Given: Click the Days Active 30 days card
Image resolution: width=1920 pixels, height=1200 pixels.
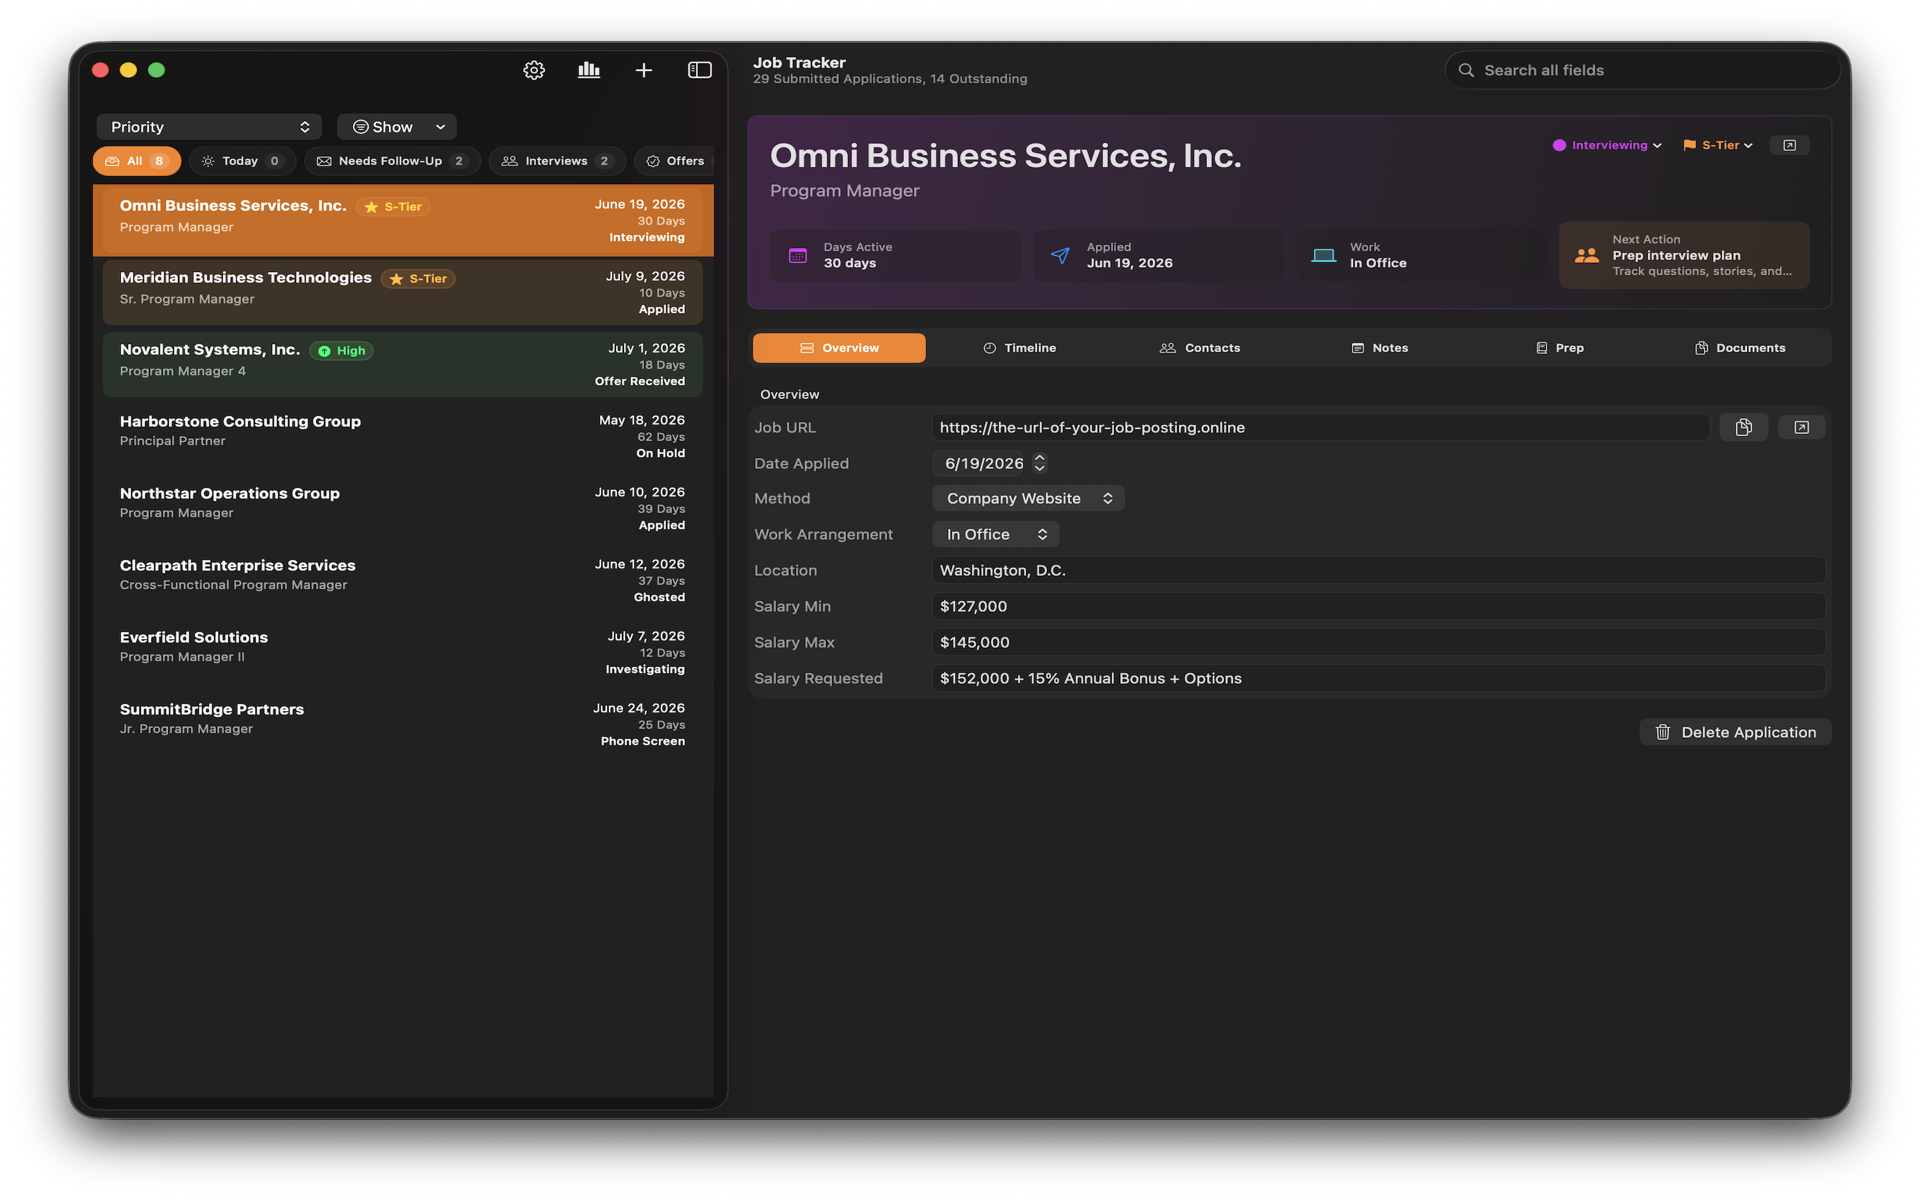Looking at the screenshot, I should 895,255.
